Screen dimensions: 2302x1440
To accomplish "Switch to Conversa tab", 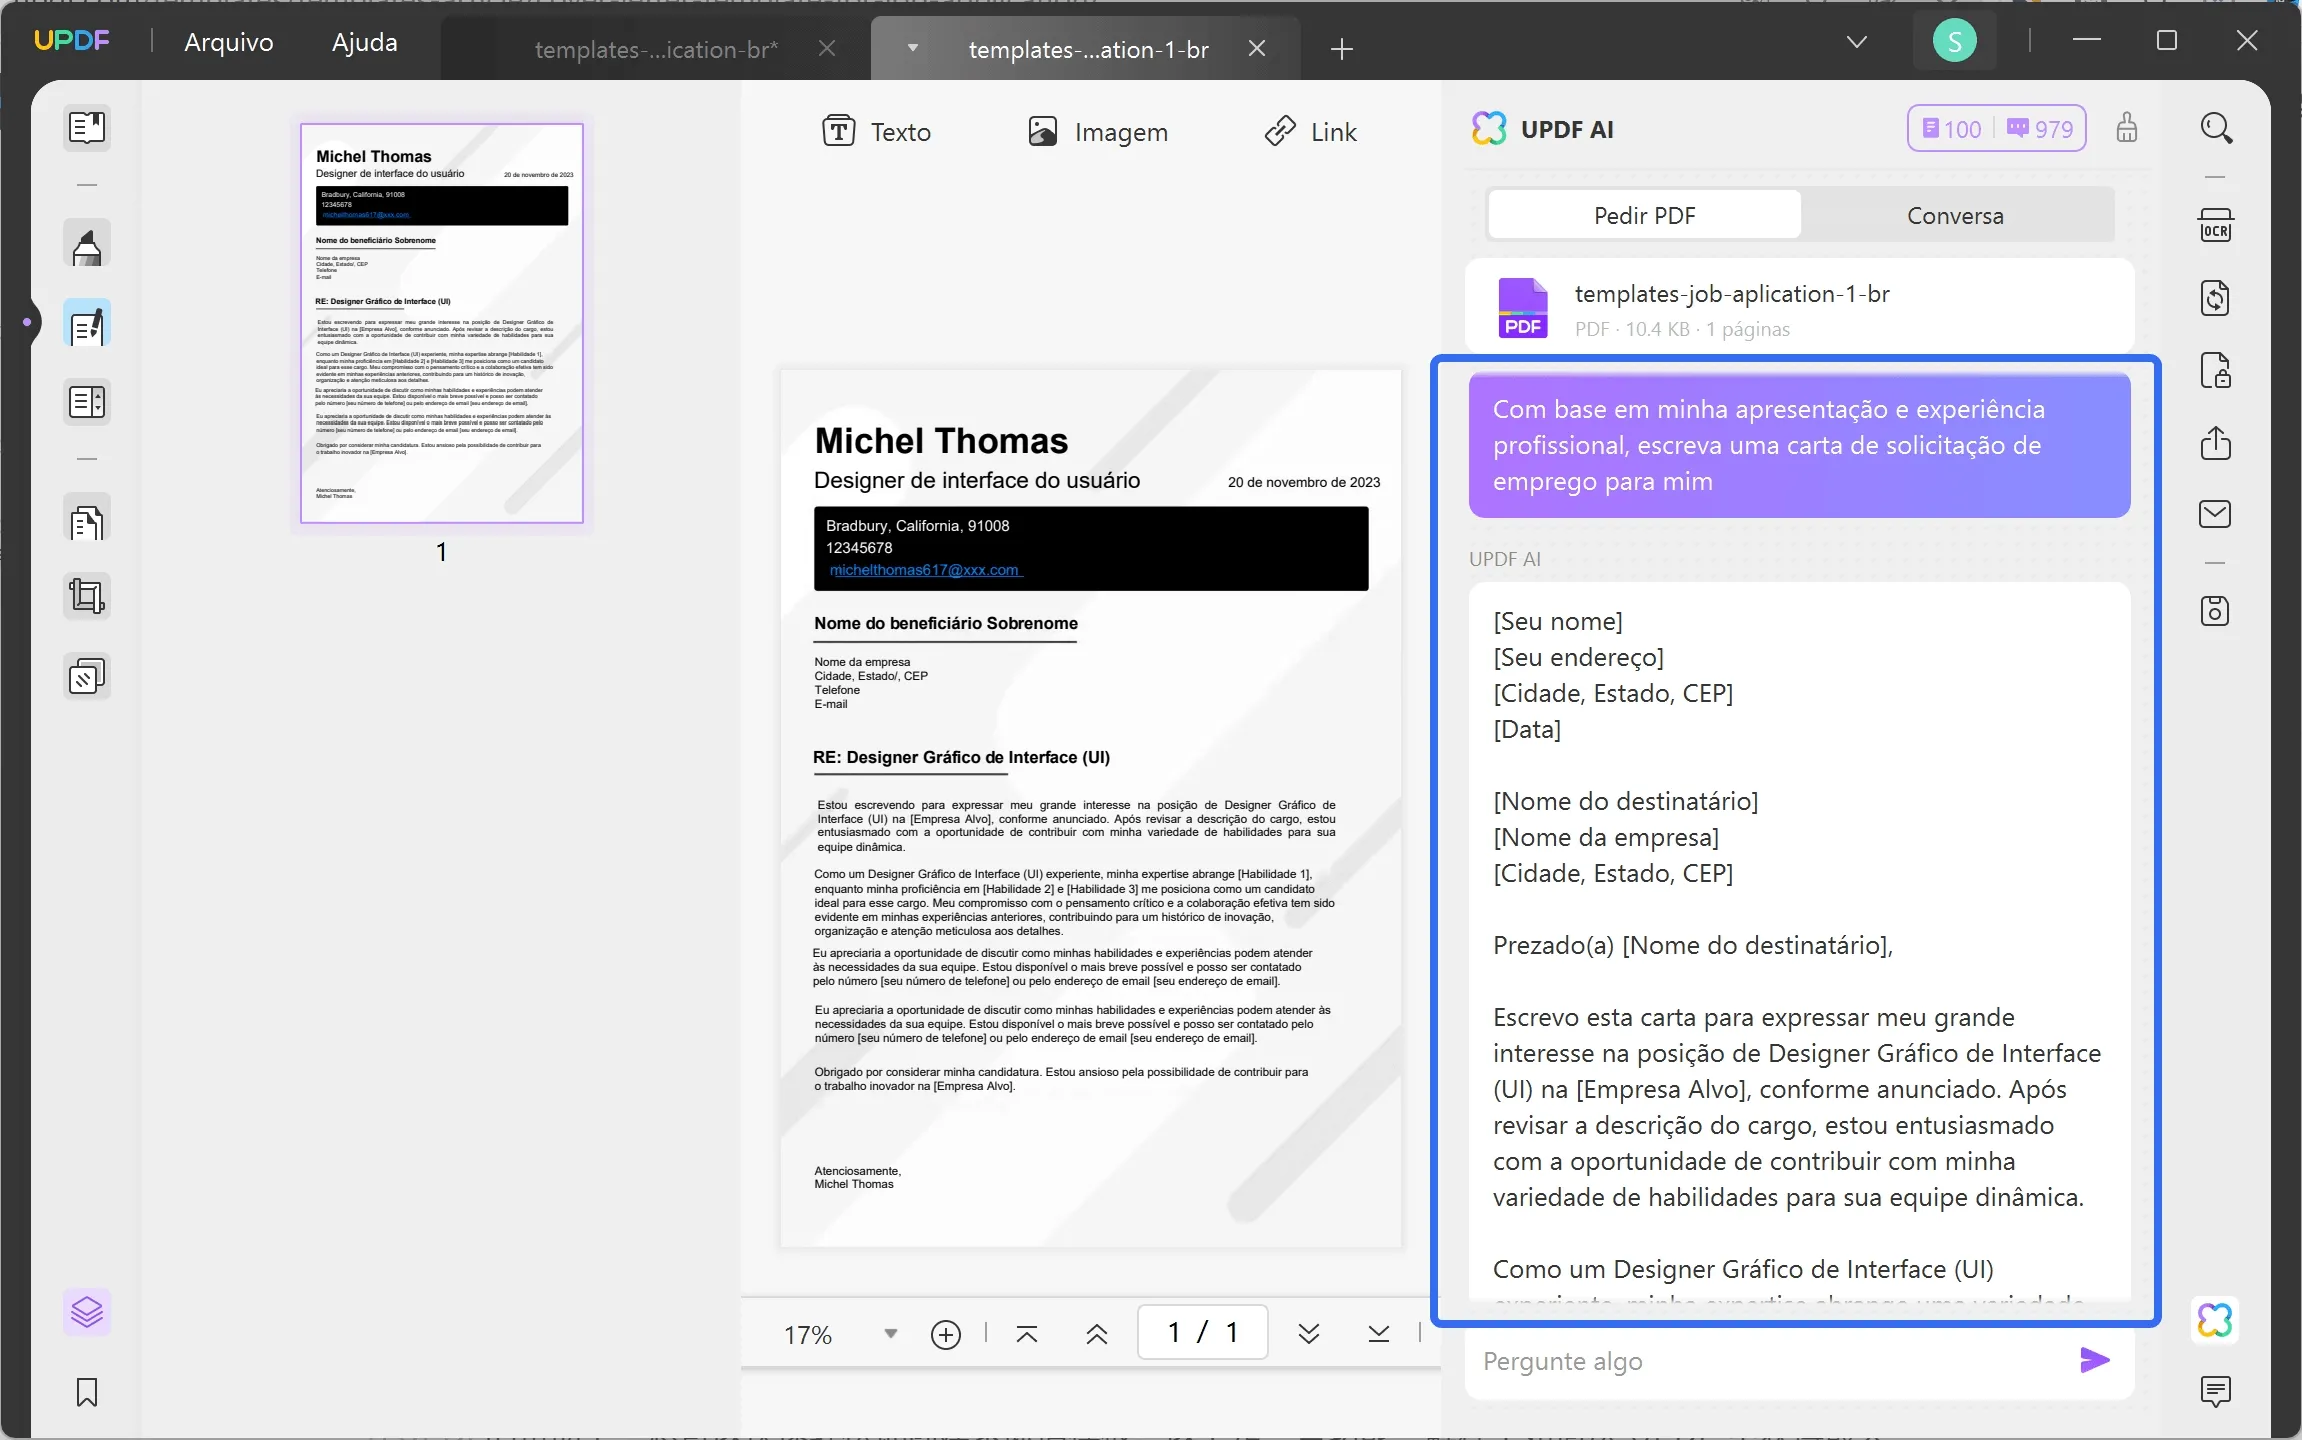I will point(1955,215).
